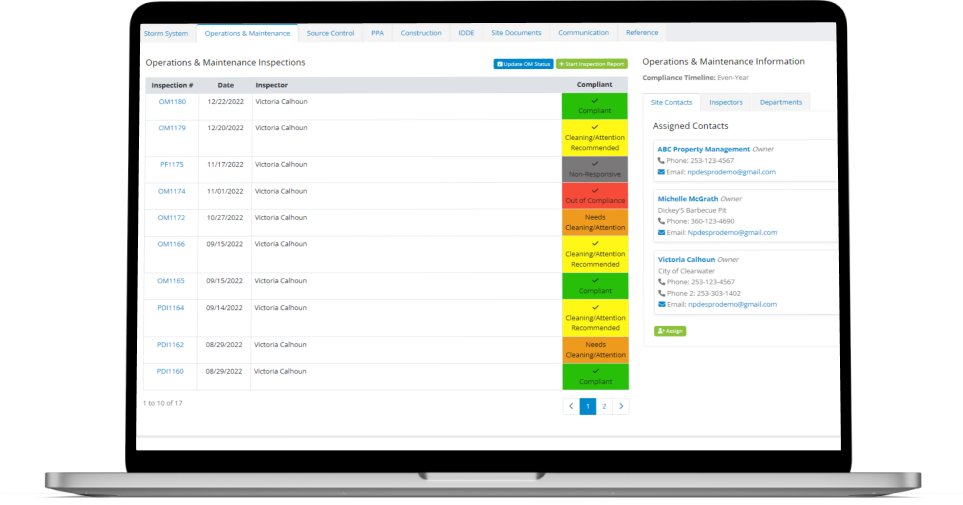Open inspection PDI1162

(170, 345)
